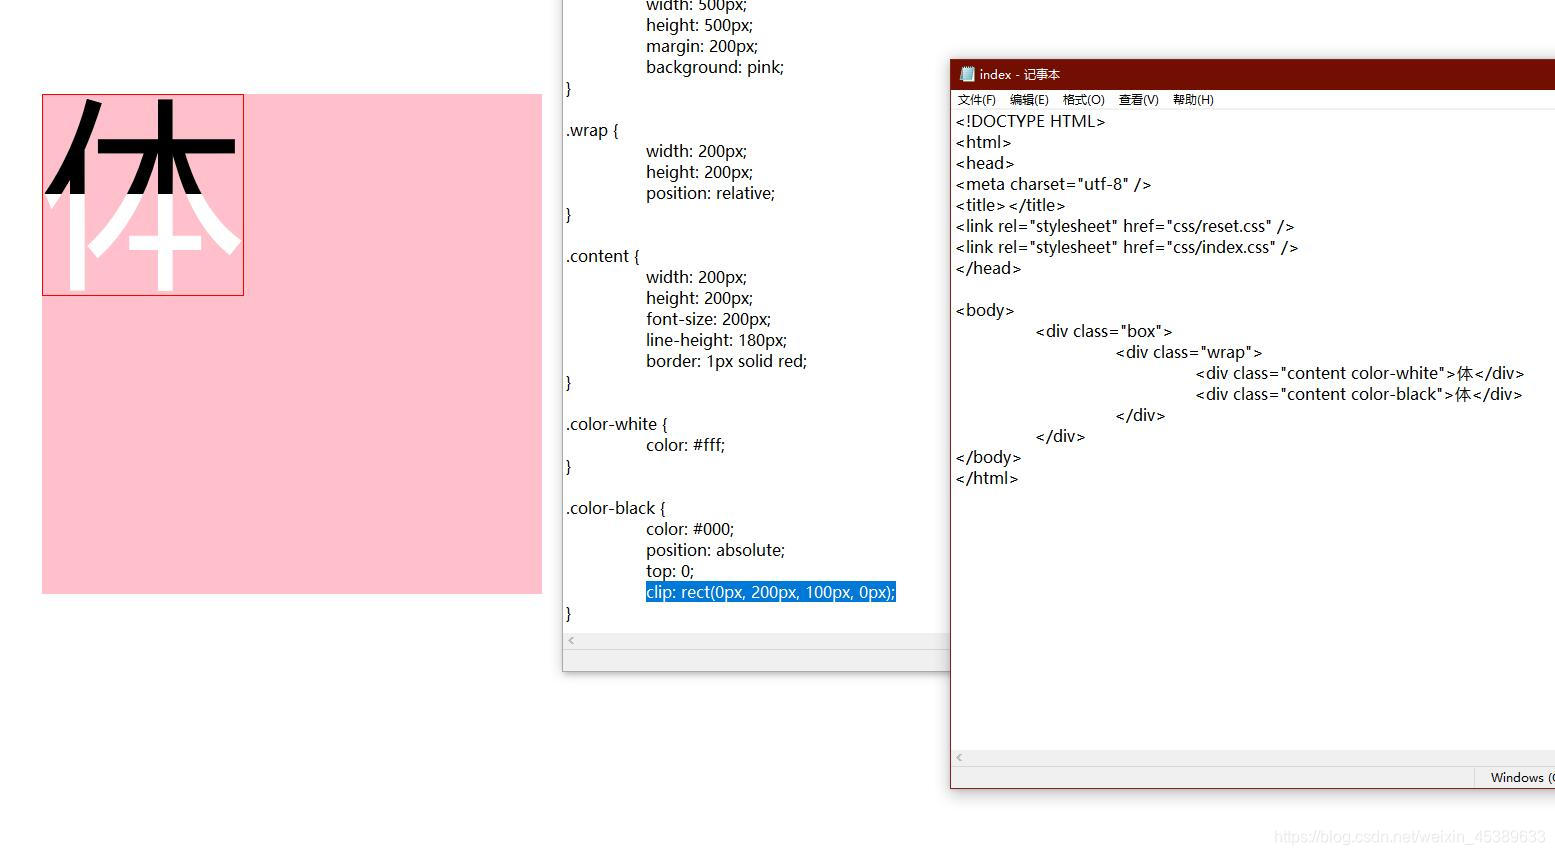Open the 编辑(E) menu in index Notepad
Viewport: 1555px width, 855px height.
pyautogui.click(x=1029, y=100)
